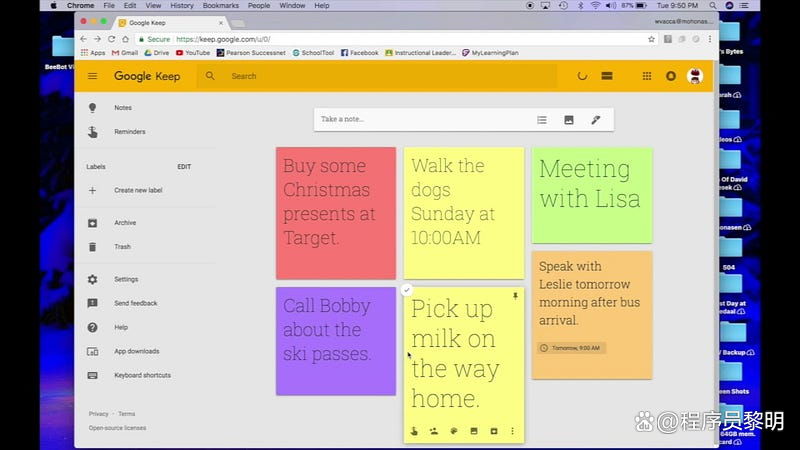Viewport: 800px width, 450px height.
Task: Open the Terms link
Action: [x=127, y=414]
